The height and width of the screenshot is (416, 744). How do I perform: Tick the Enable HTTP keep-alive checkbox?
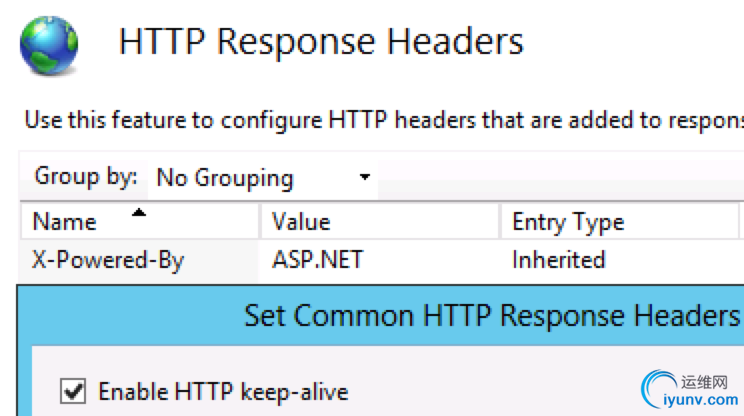[x=73, y=391]
